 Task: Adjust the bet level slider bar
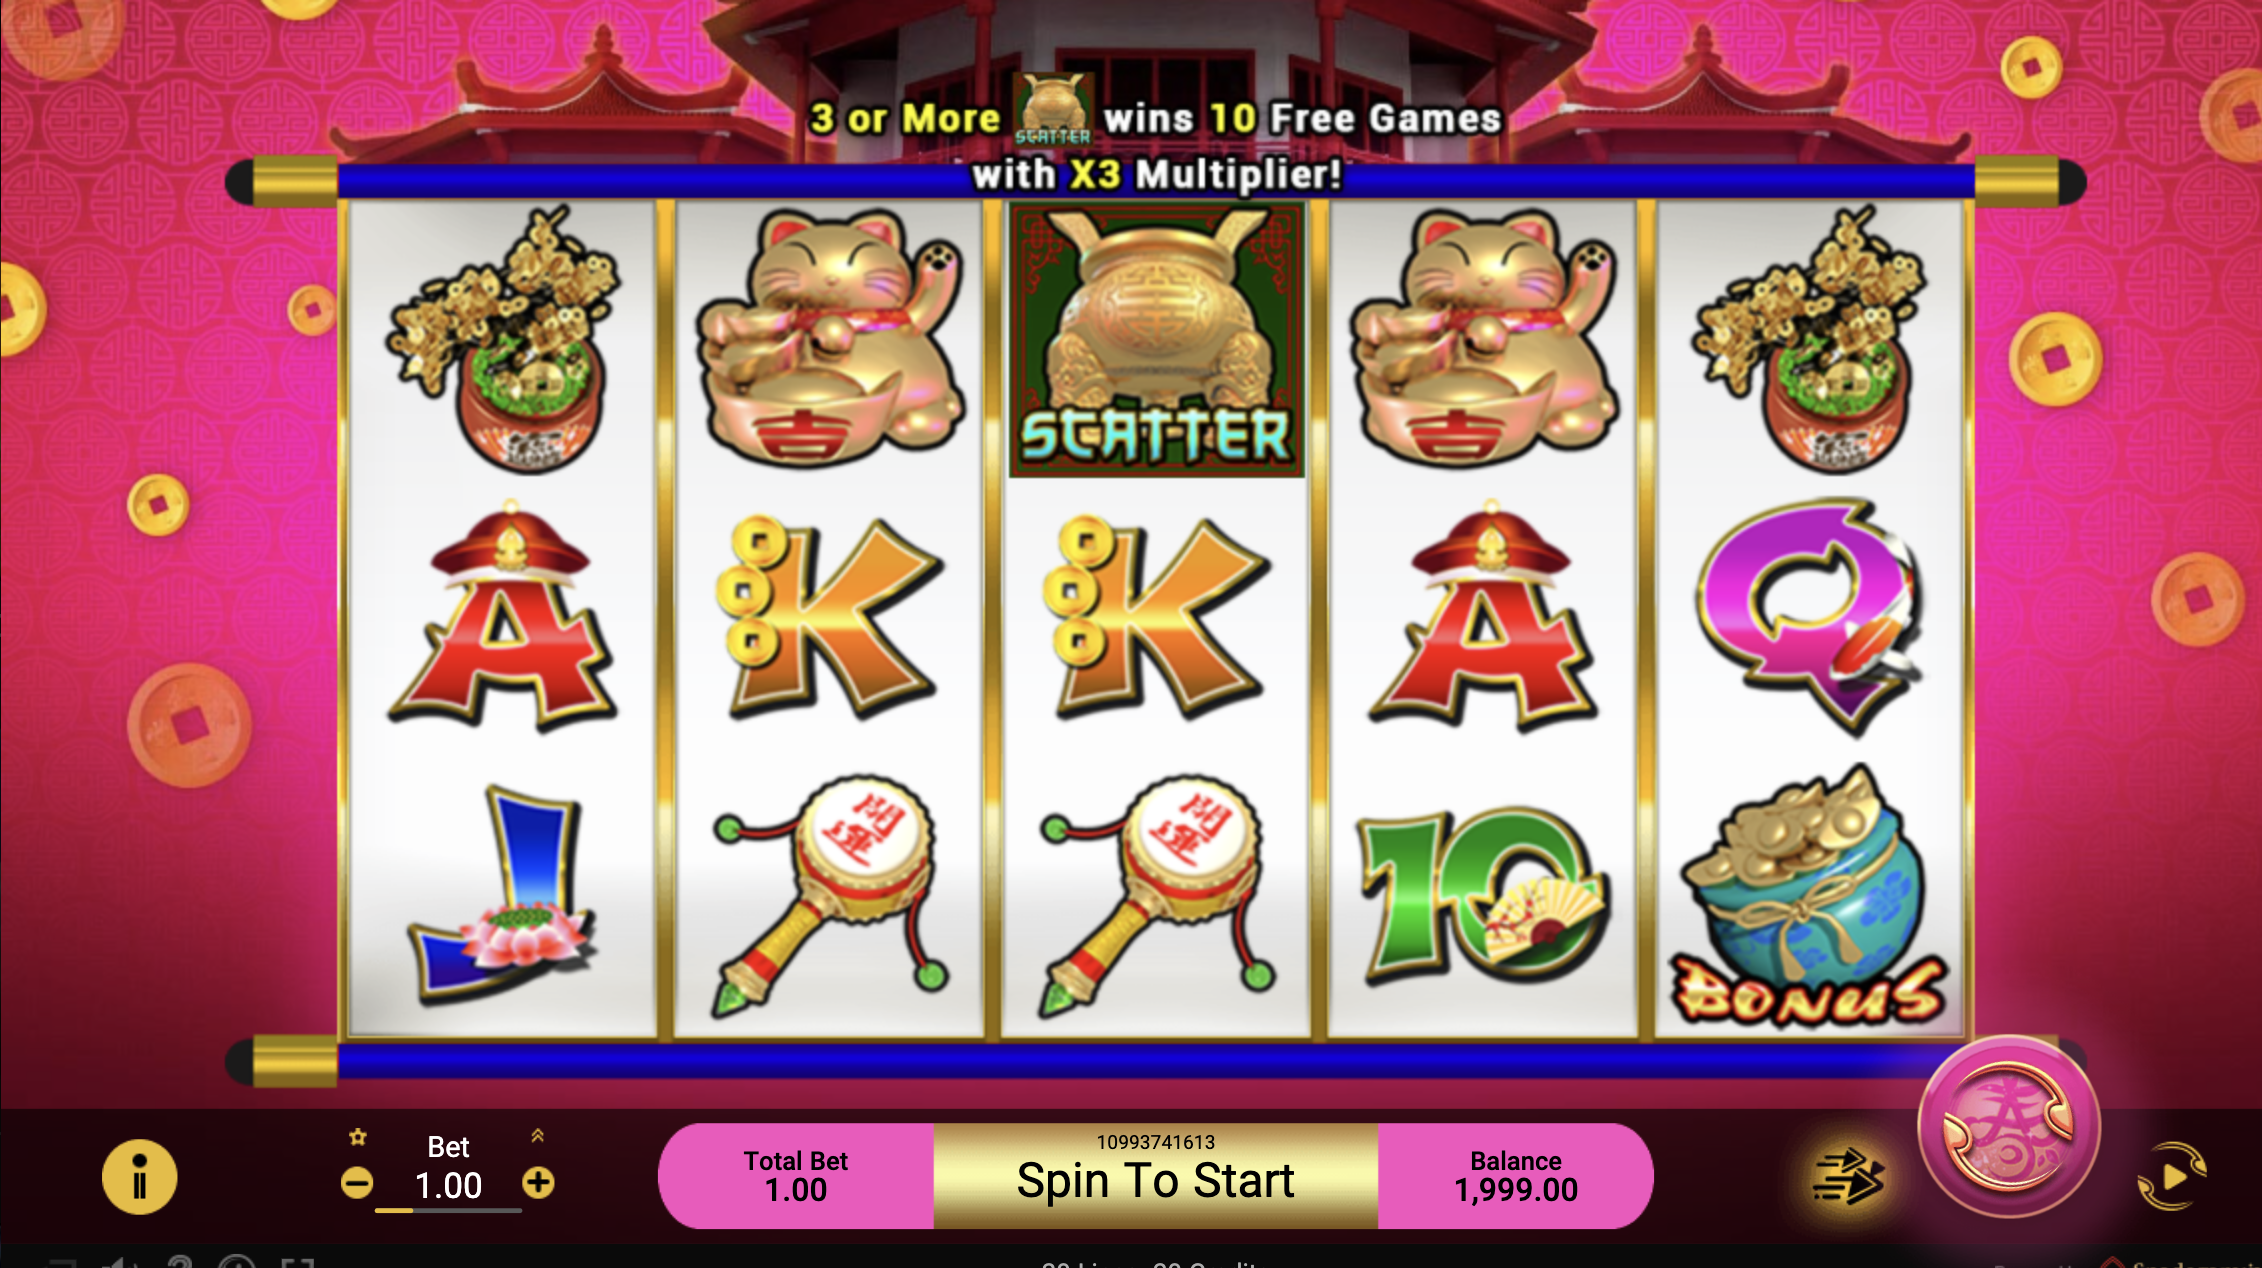tap(448, 1211)
